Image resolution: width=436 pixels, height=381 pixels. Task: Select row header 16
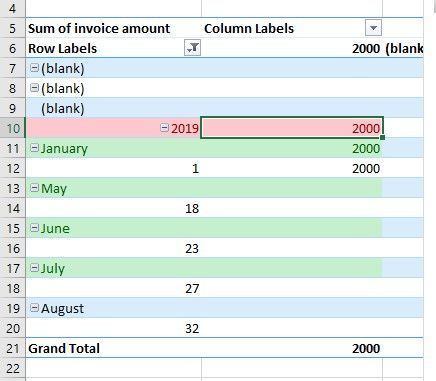coord(12,248)
